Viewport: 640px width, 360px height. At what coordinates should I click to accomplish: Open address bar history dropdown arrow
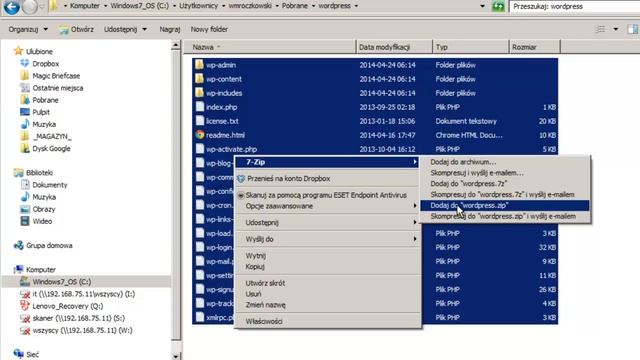tap(482, 6)
